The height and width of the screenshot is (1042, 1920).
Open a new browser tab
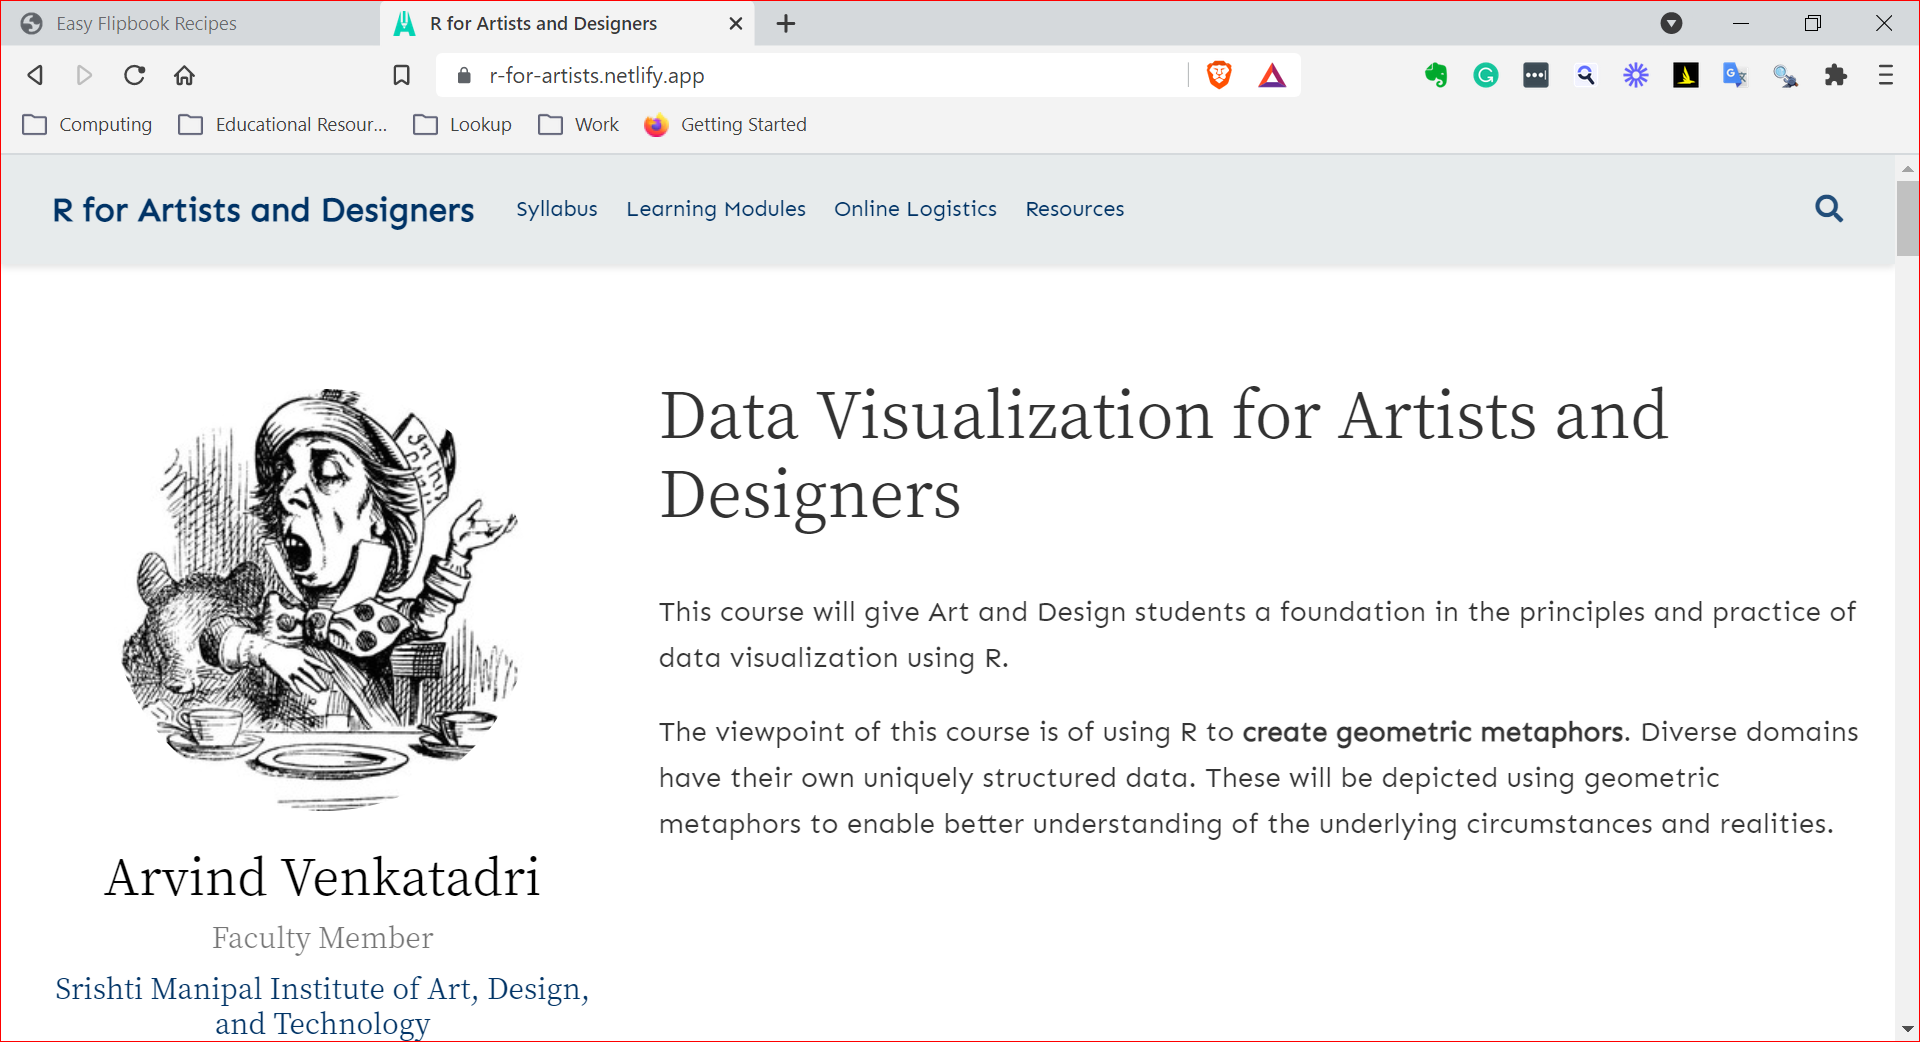click(x=786, y=23)
